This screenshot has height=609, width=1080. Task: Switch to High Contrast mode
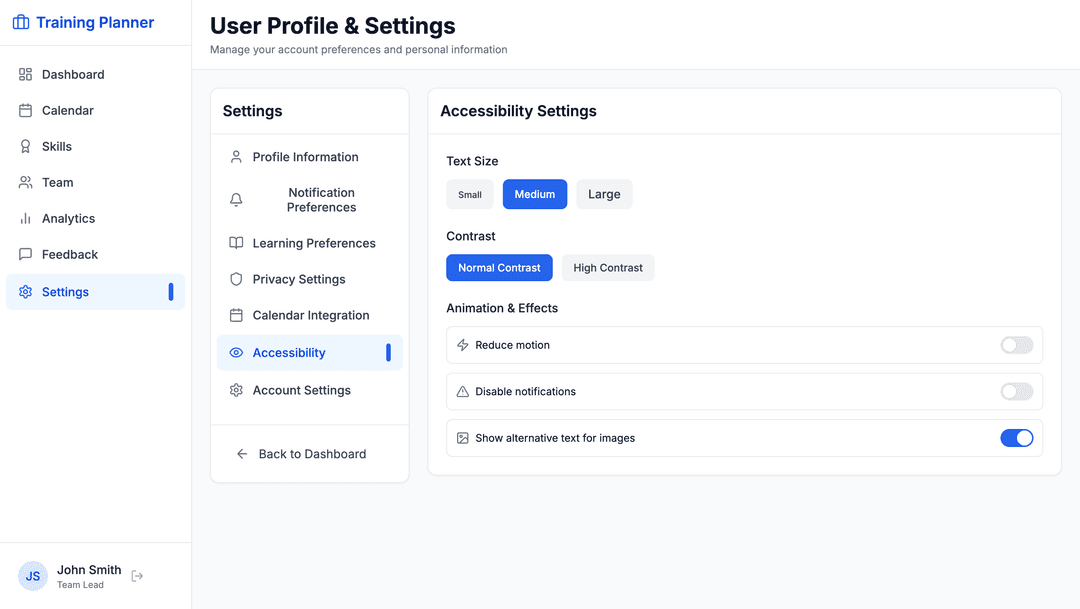[x=608, y=268]
